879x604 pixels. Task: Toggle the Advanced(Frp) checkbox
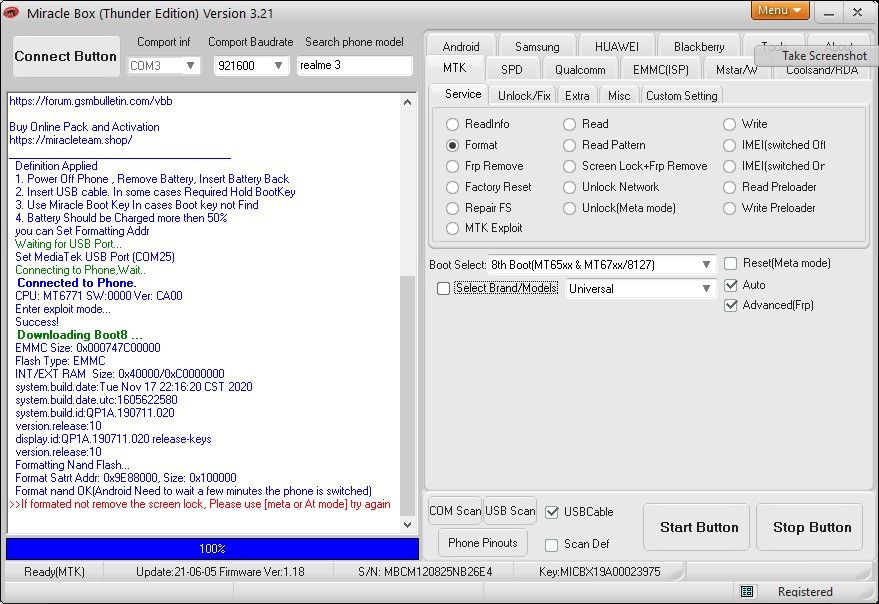coord(730,305)
